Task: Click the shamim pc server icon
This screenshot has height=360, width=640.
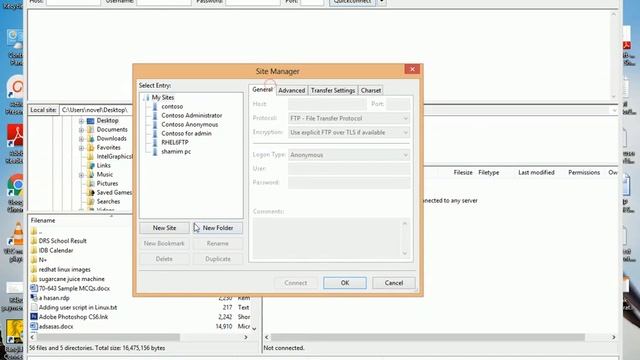Action: tap(155, 151)
